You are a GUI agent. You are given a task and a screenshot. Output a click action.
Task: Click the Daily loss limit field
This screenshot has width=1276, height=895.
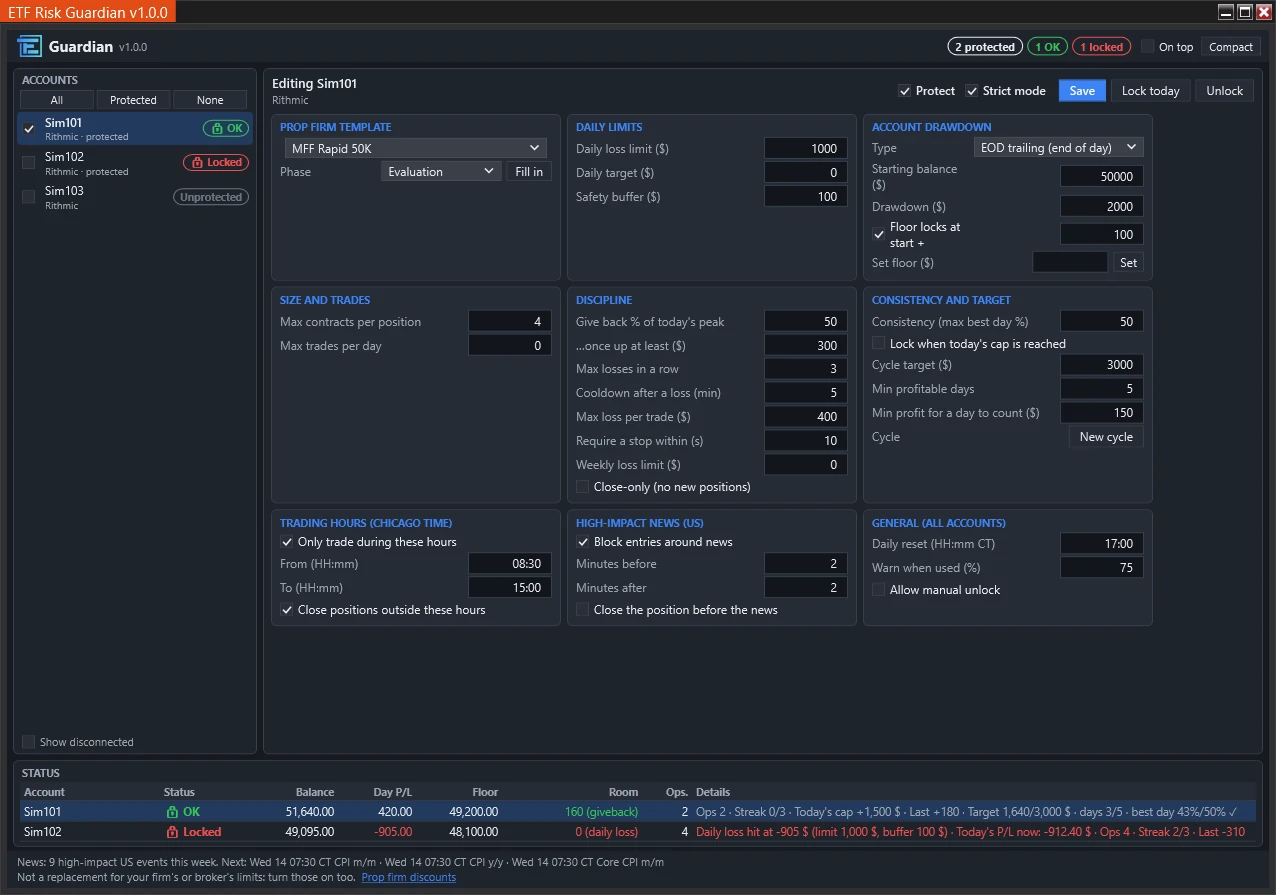coord(806,149)
